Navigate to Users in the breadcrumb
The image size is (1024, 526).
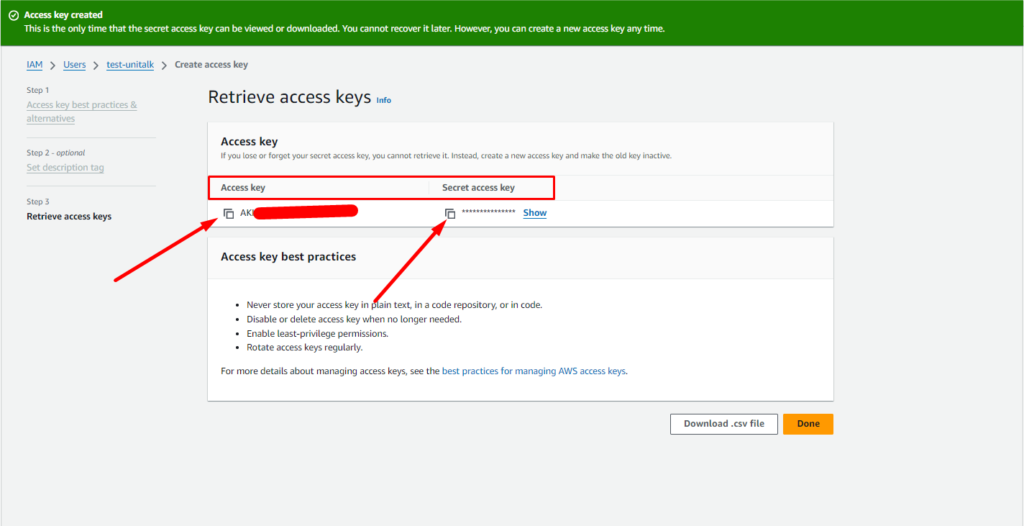[x=75, y=65]
